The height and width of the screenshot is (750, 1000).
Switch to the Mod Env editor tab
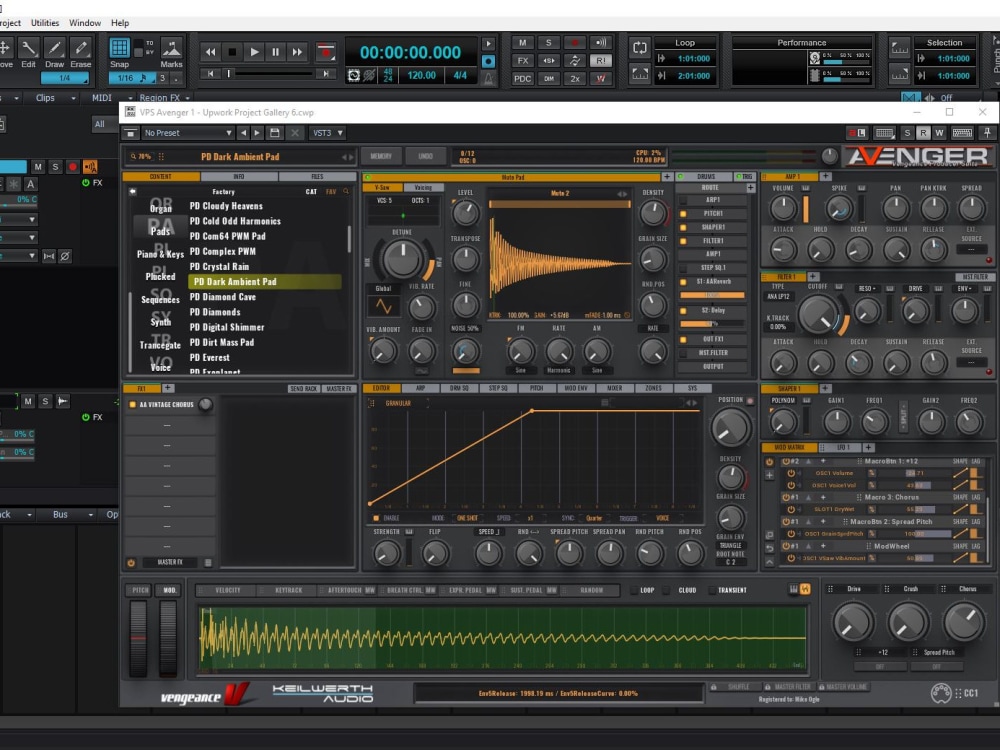(x=575, y=388)
